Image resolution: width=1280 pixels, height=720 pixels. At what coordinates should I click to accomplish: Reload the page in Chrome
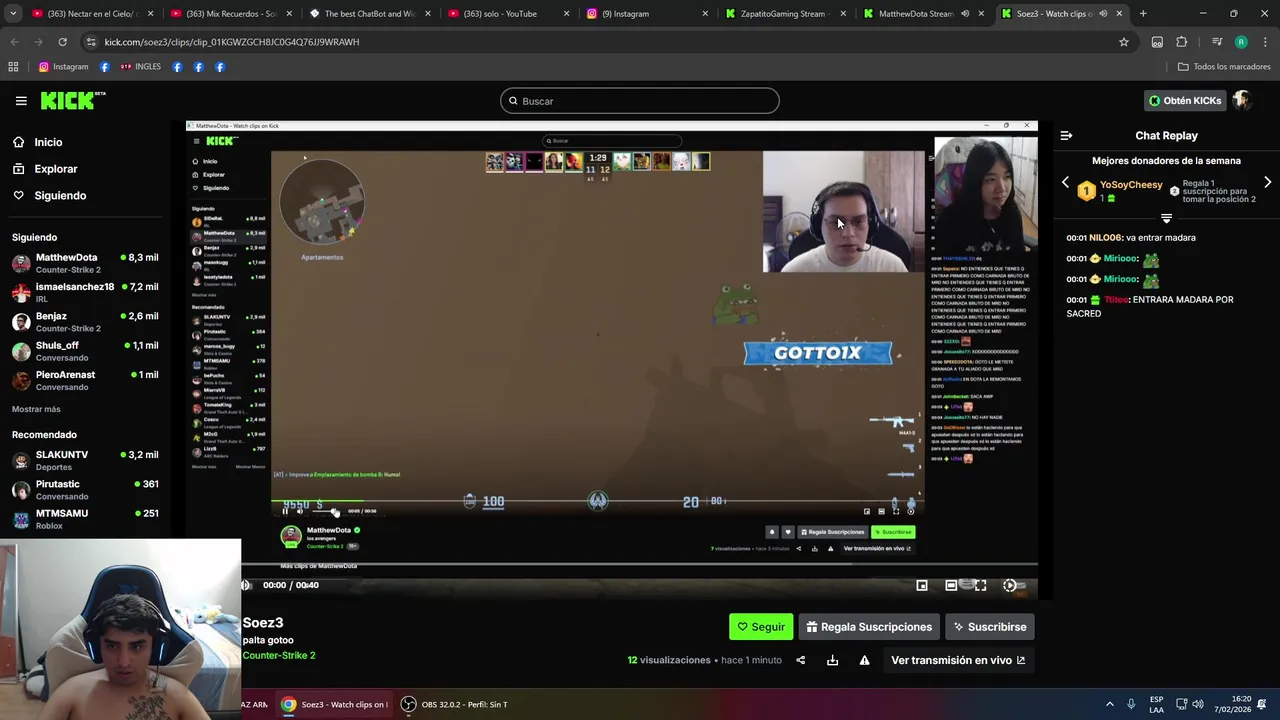click(62, 42)
